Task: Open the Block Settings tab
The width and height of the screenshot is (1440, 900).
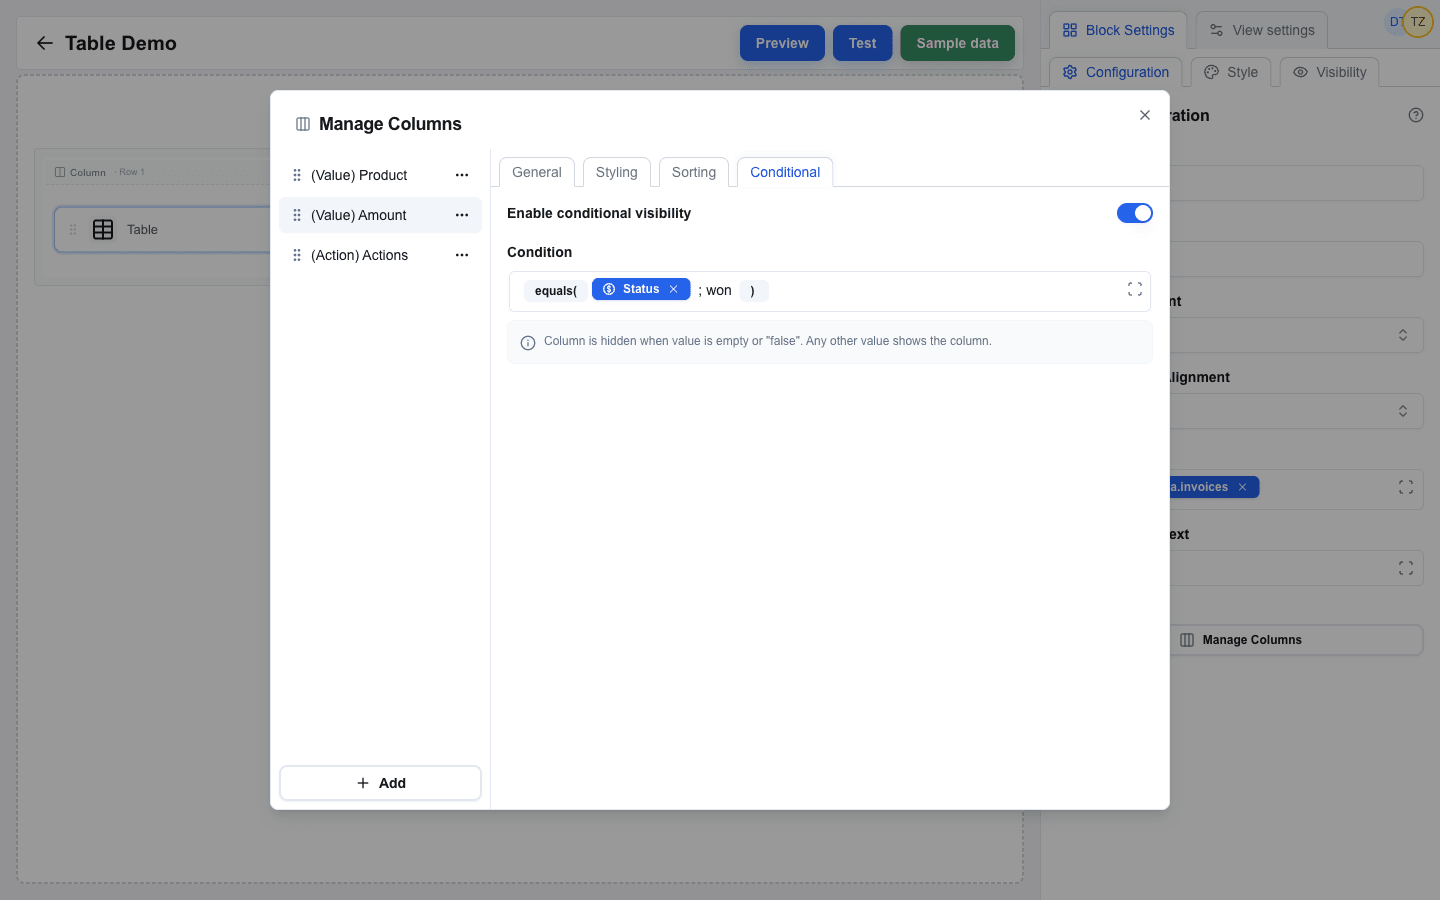Action: point(1118,30)
